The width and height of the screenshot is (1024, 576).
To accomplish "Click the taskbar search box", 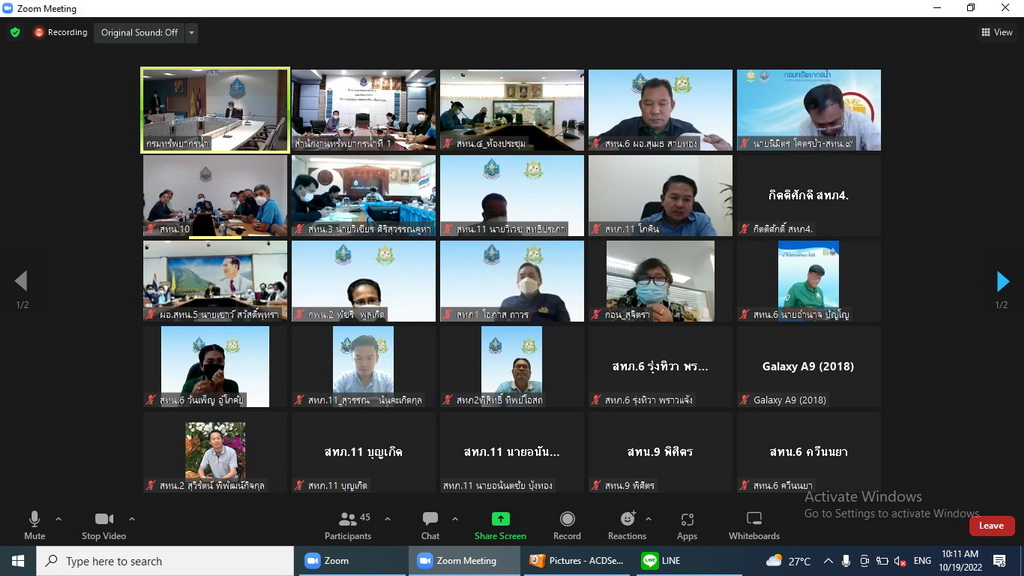I will pos(165,561).
